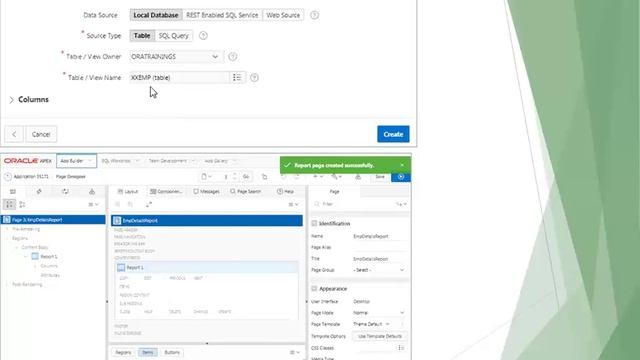
Task: Go up to Application home icon
Action: pyautogui.click(x=7, y=177)
